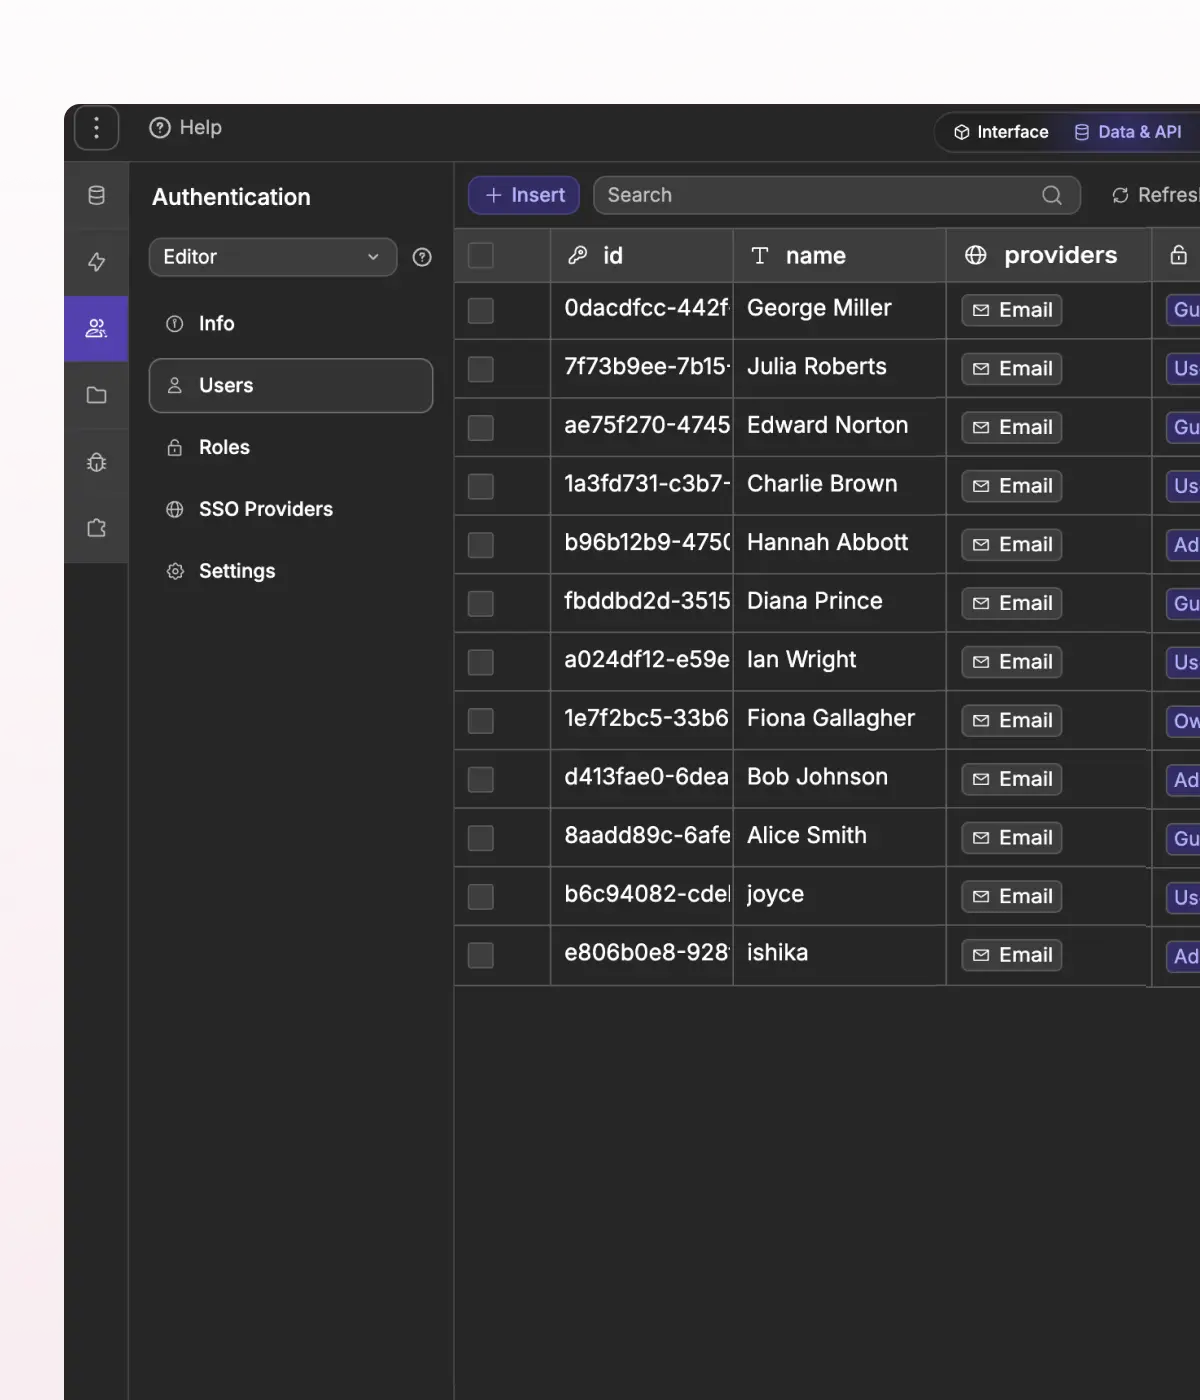Click the Email provider tag for Julia Roberts
The width and height of the screenshot is (1200, 1400).
click(1012, 369)
